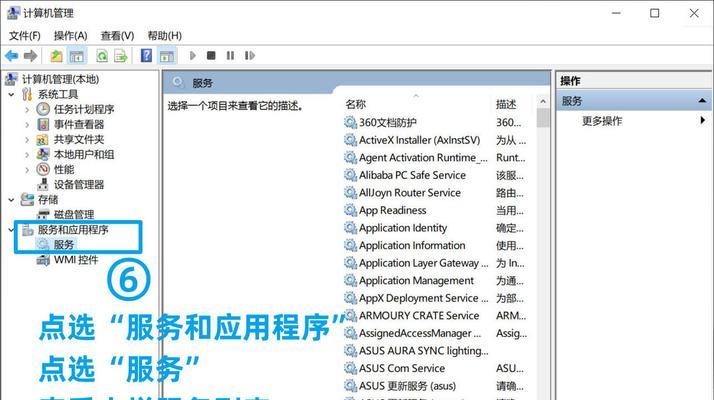Collapse 服务 section in 操作 pane
The width and height of the screenshot is (714, 400).
[702, 101]
